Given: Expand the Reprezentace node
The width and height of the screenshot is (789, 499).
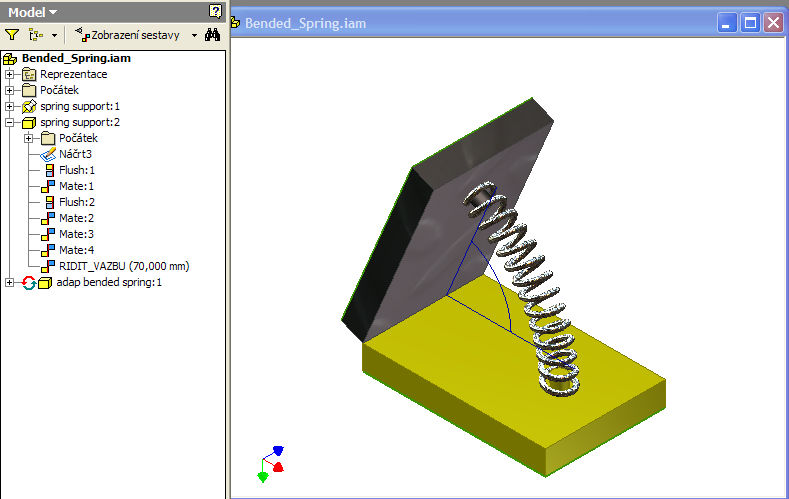Looking at the screenshot, I should tap(10, 74).
